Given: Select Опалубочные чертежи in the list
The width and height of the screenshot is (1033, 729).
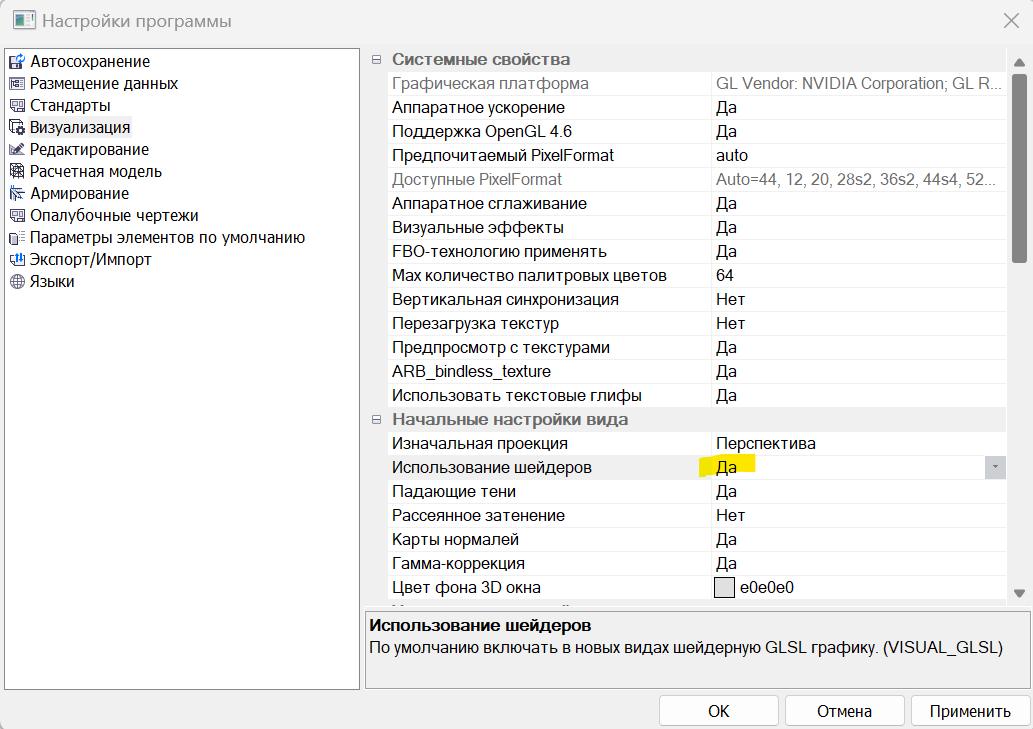Looking at the screenshot, I should click(113, 216).
